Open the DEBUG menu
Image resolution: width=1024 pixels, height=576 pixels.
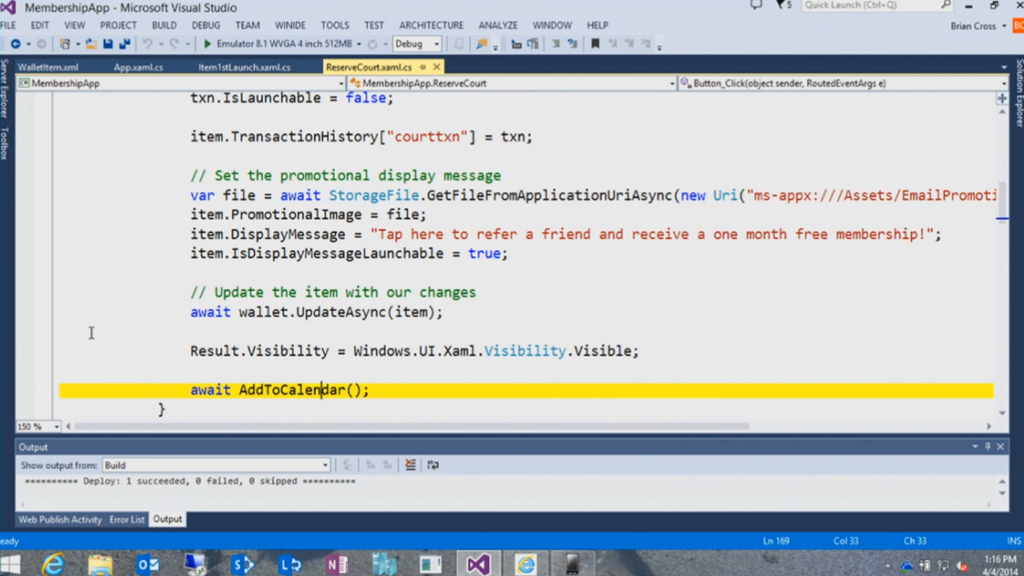click(206, 25)
